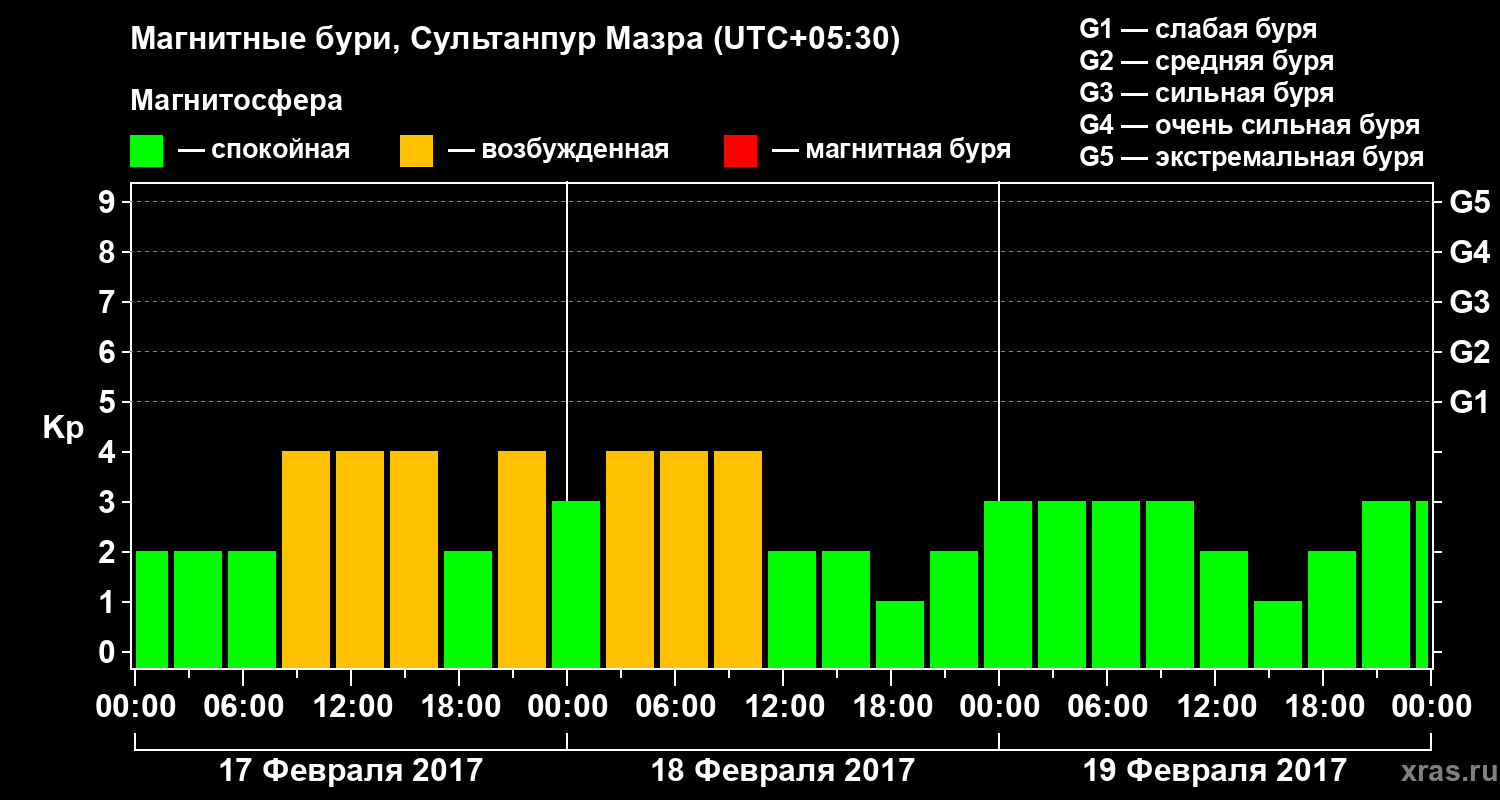Click the '19 Февраля 2017' date label

(1215, 770)
